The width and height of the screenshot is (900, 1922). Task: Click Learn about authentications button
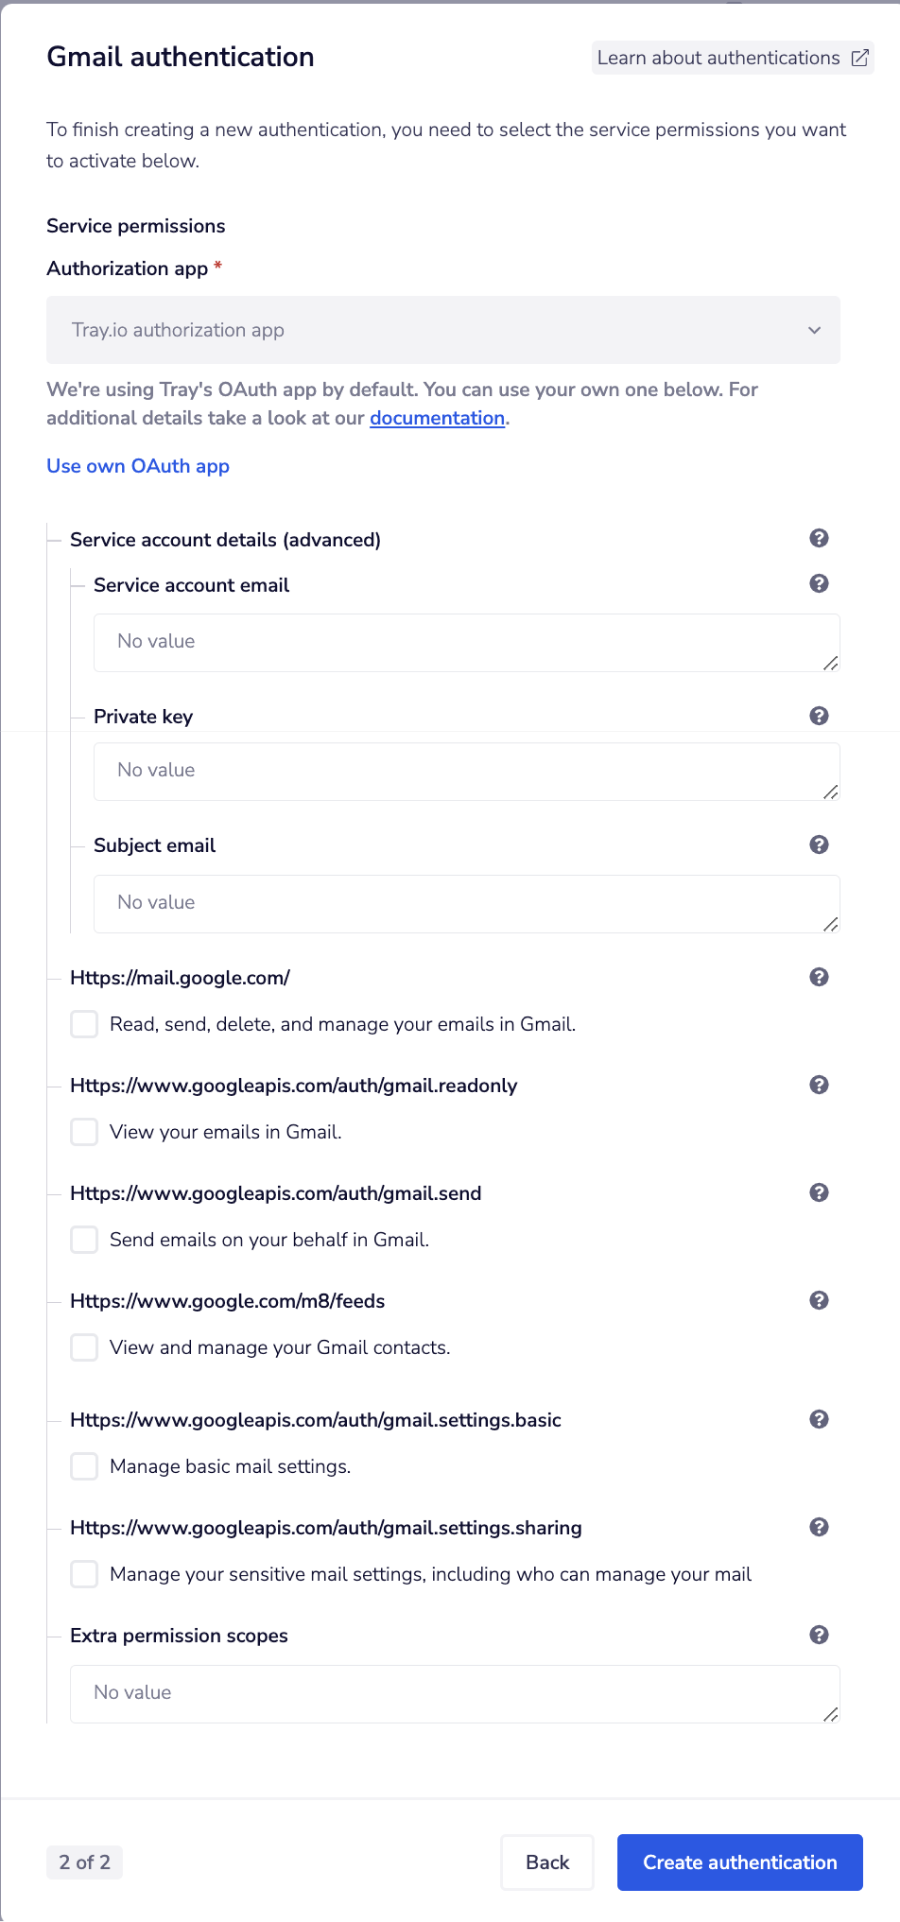[732, 58]
